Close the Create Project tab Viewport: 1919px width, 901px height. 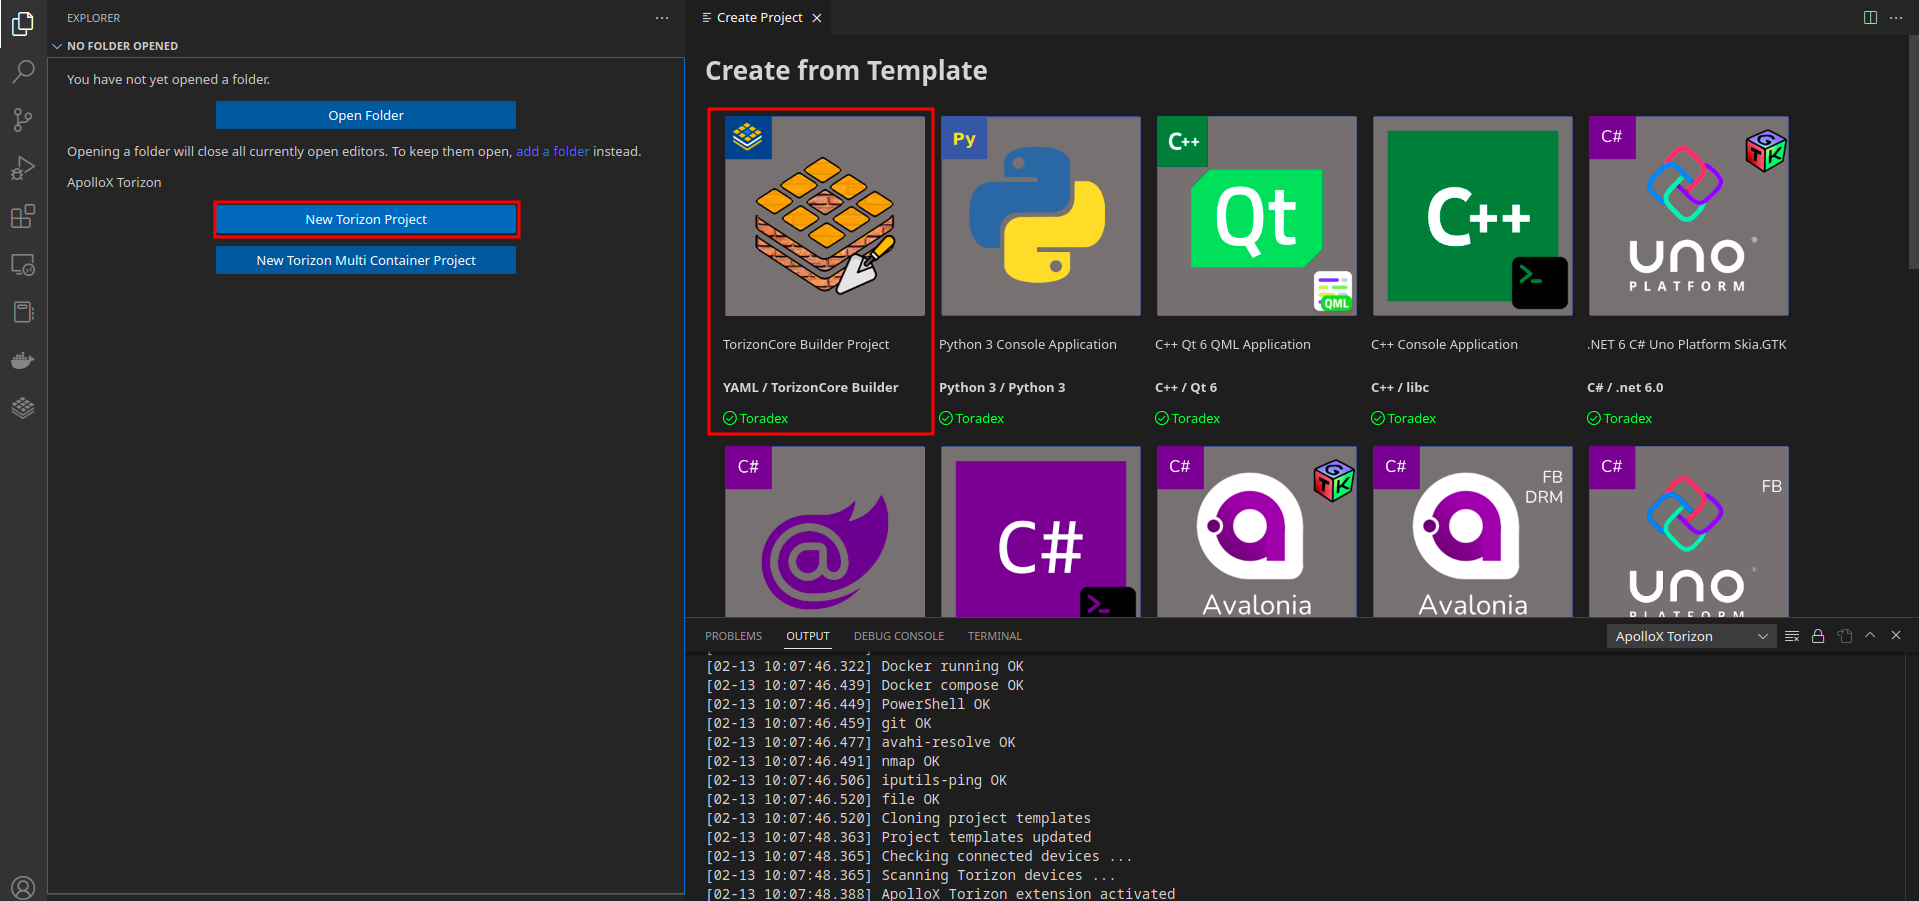817,18
